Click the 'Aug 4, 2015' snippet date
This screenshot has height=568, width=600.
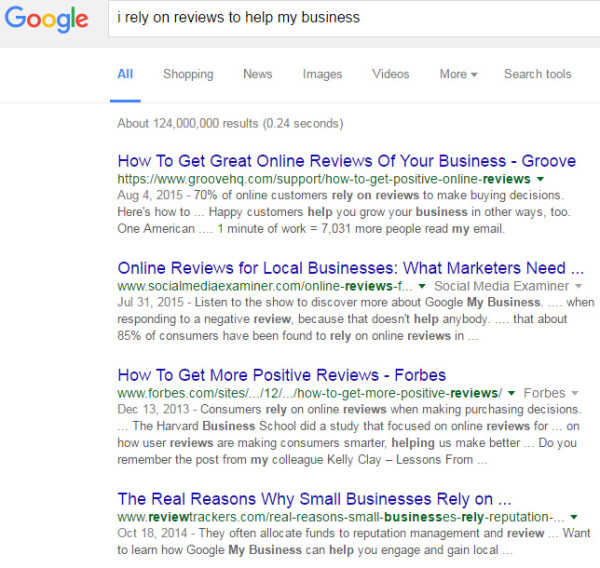[x=150, y=195]
